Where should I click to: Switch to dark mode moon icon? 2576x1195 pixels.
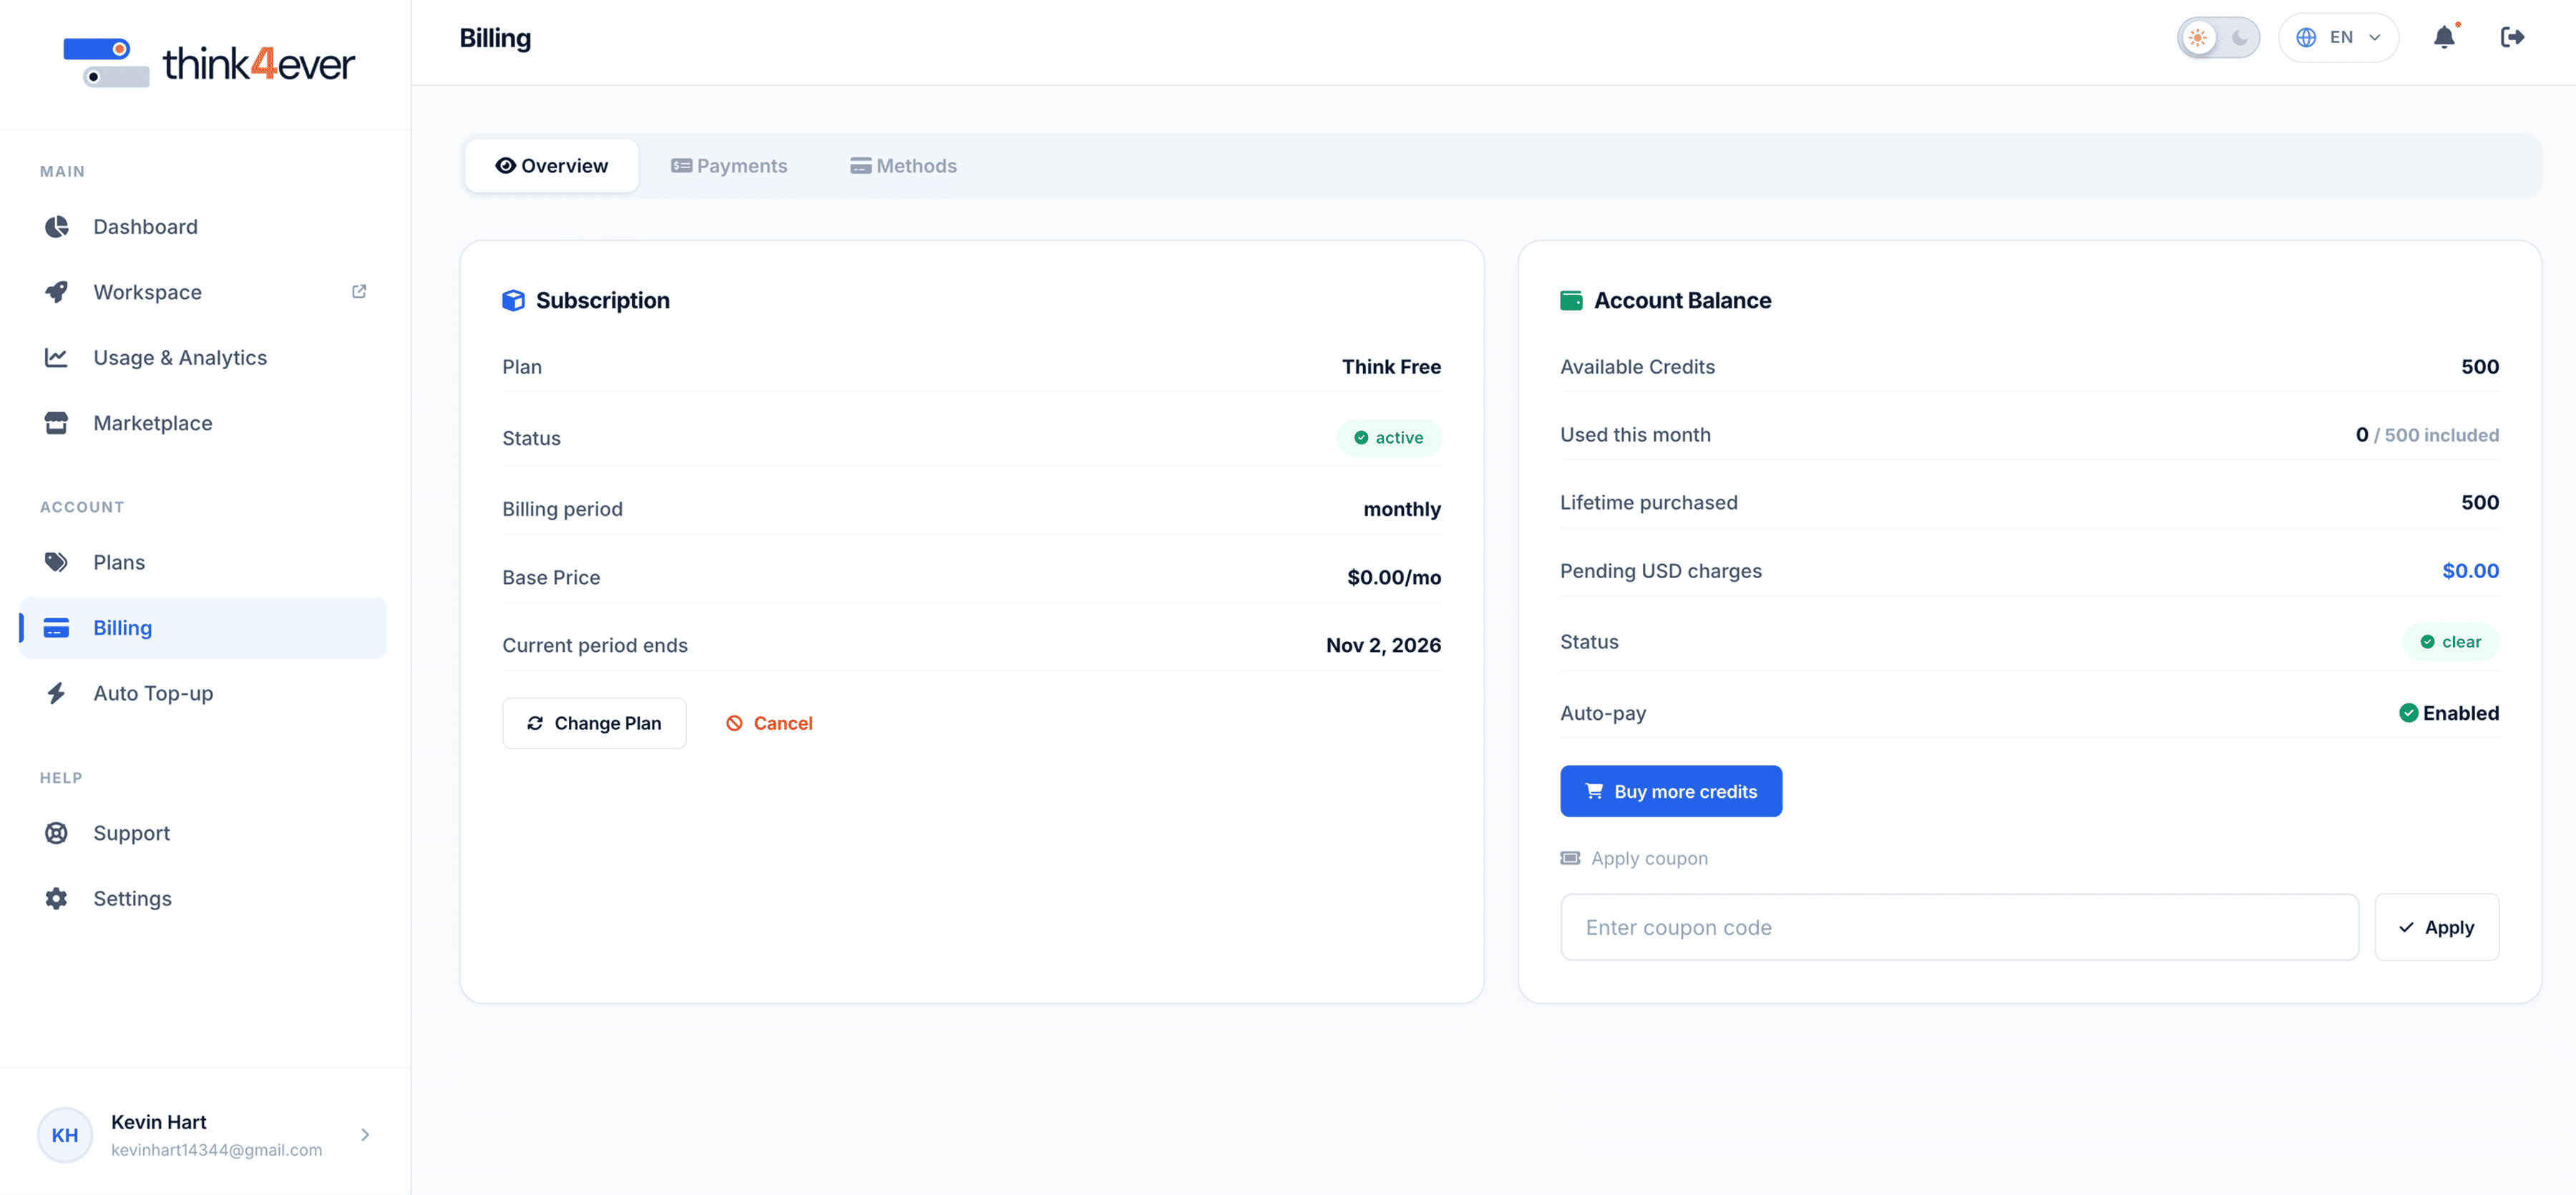pos(2240,38)
